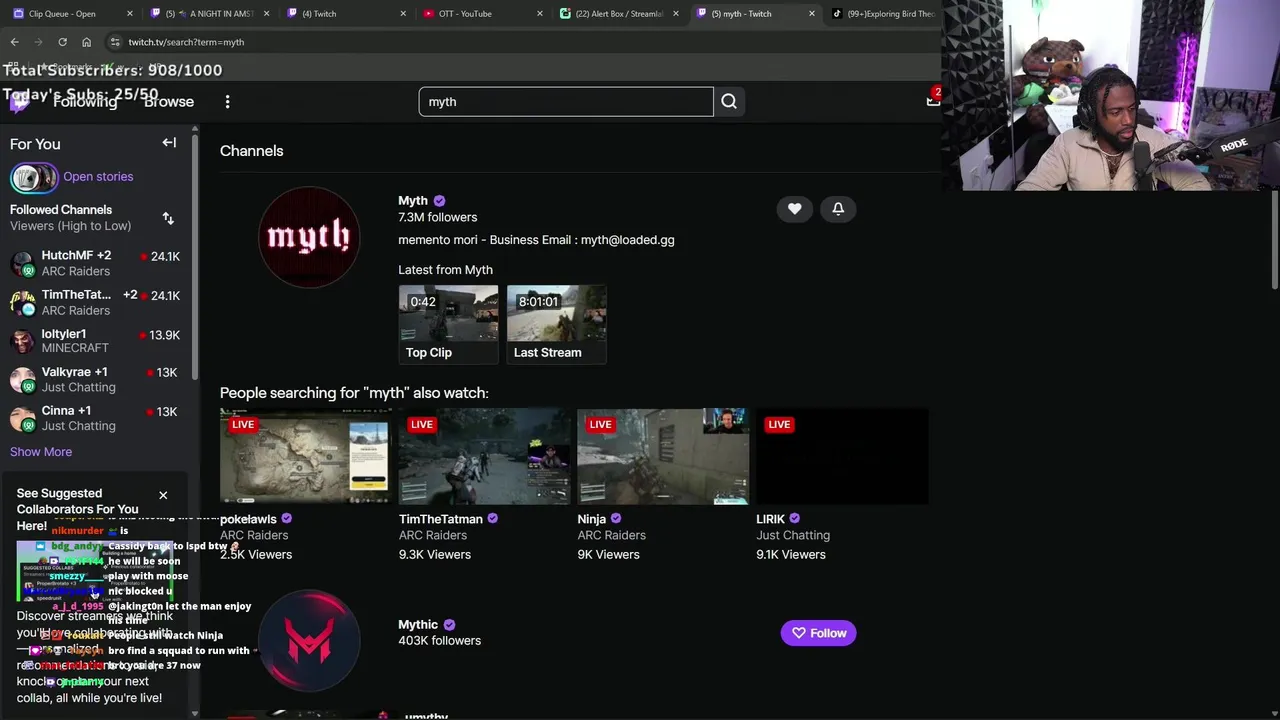Viewport: 1280px width, 720px height.
Task: Click heart icon for Myth channel
Action: tap(795, 209)
